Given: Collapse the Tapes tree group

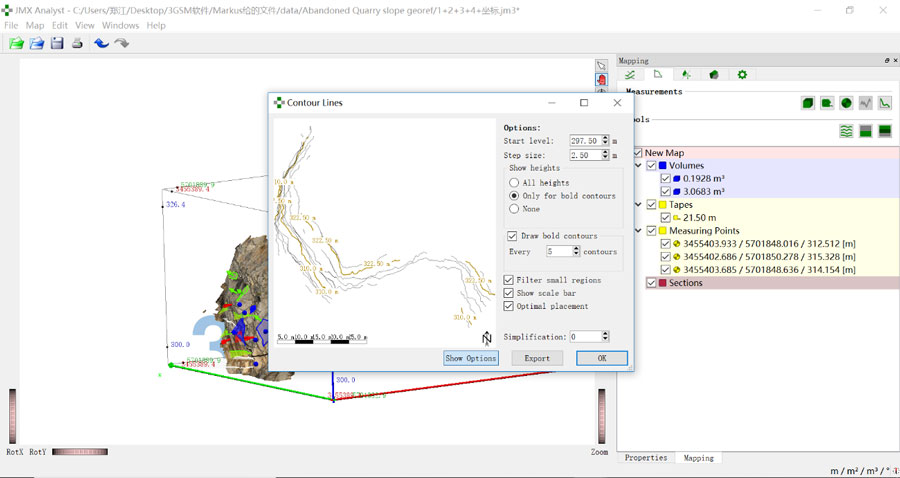Looking at the screenshot, I should tap(638, 205).
